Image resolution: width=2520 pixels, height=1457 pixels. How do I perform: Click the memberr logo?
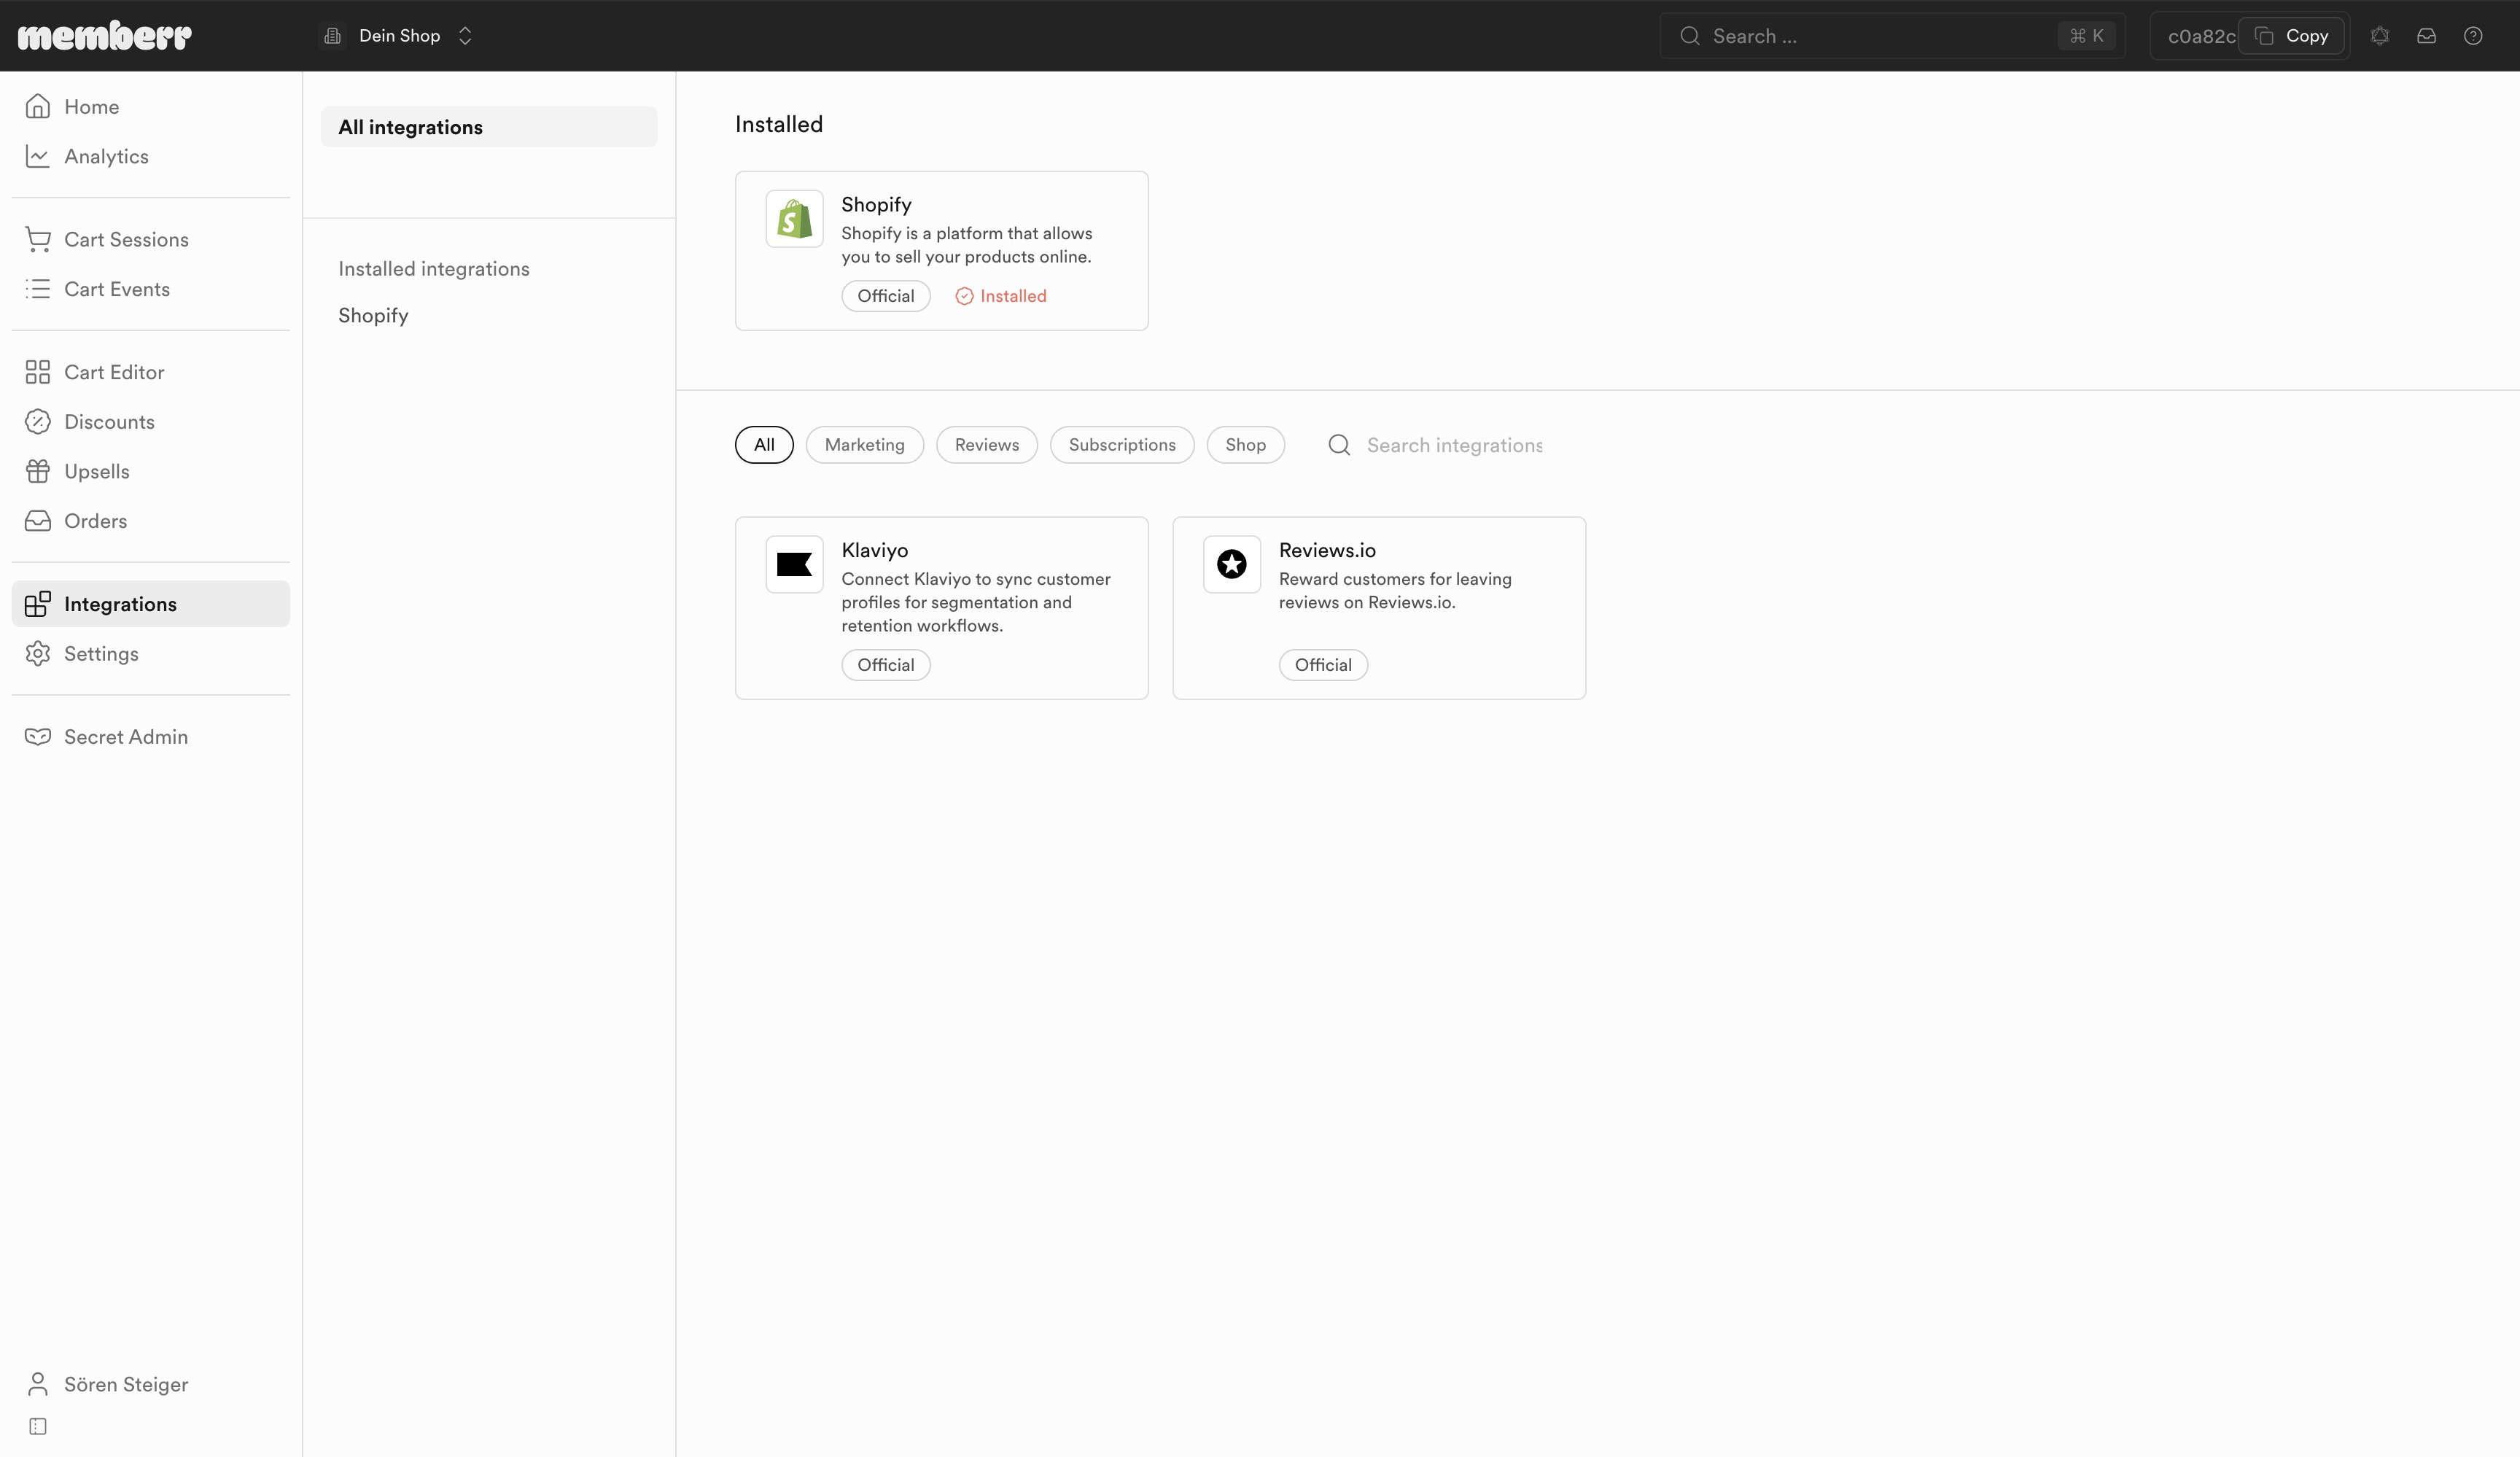(x=105, y=36)
